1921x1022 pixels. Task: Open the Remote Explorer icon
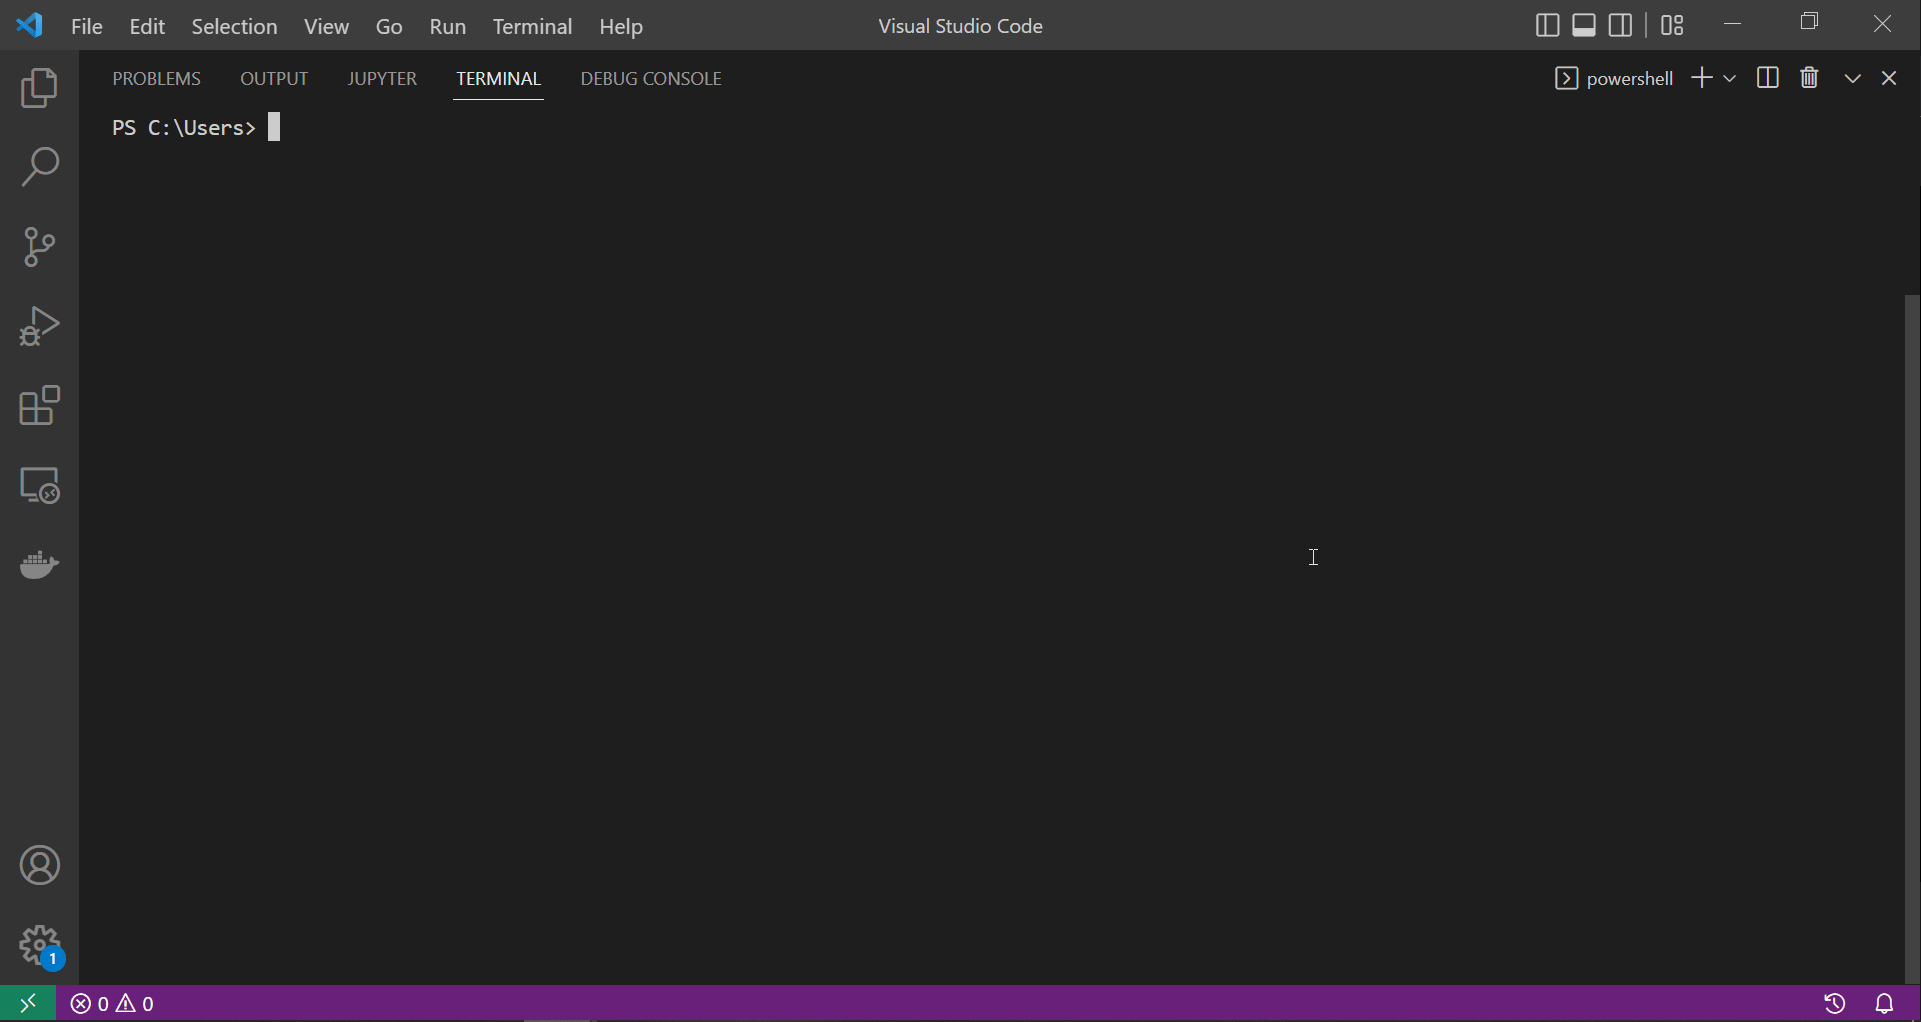pos(39,486)
